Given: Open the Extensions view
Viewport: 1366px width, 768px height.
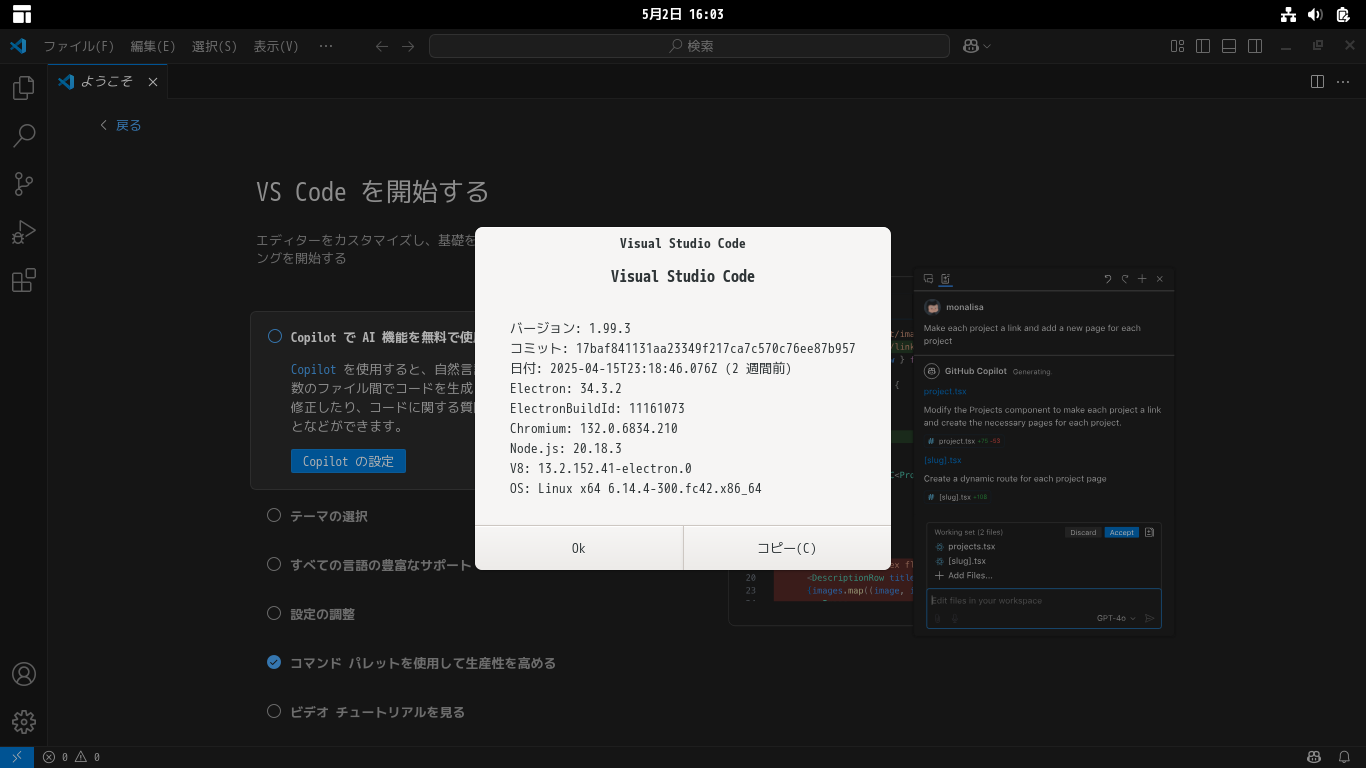Looking at the screenshot, I should [x=24, y=281].
